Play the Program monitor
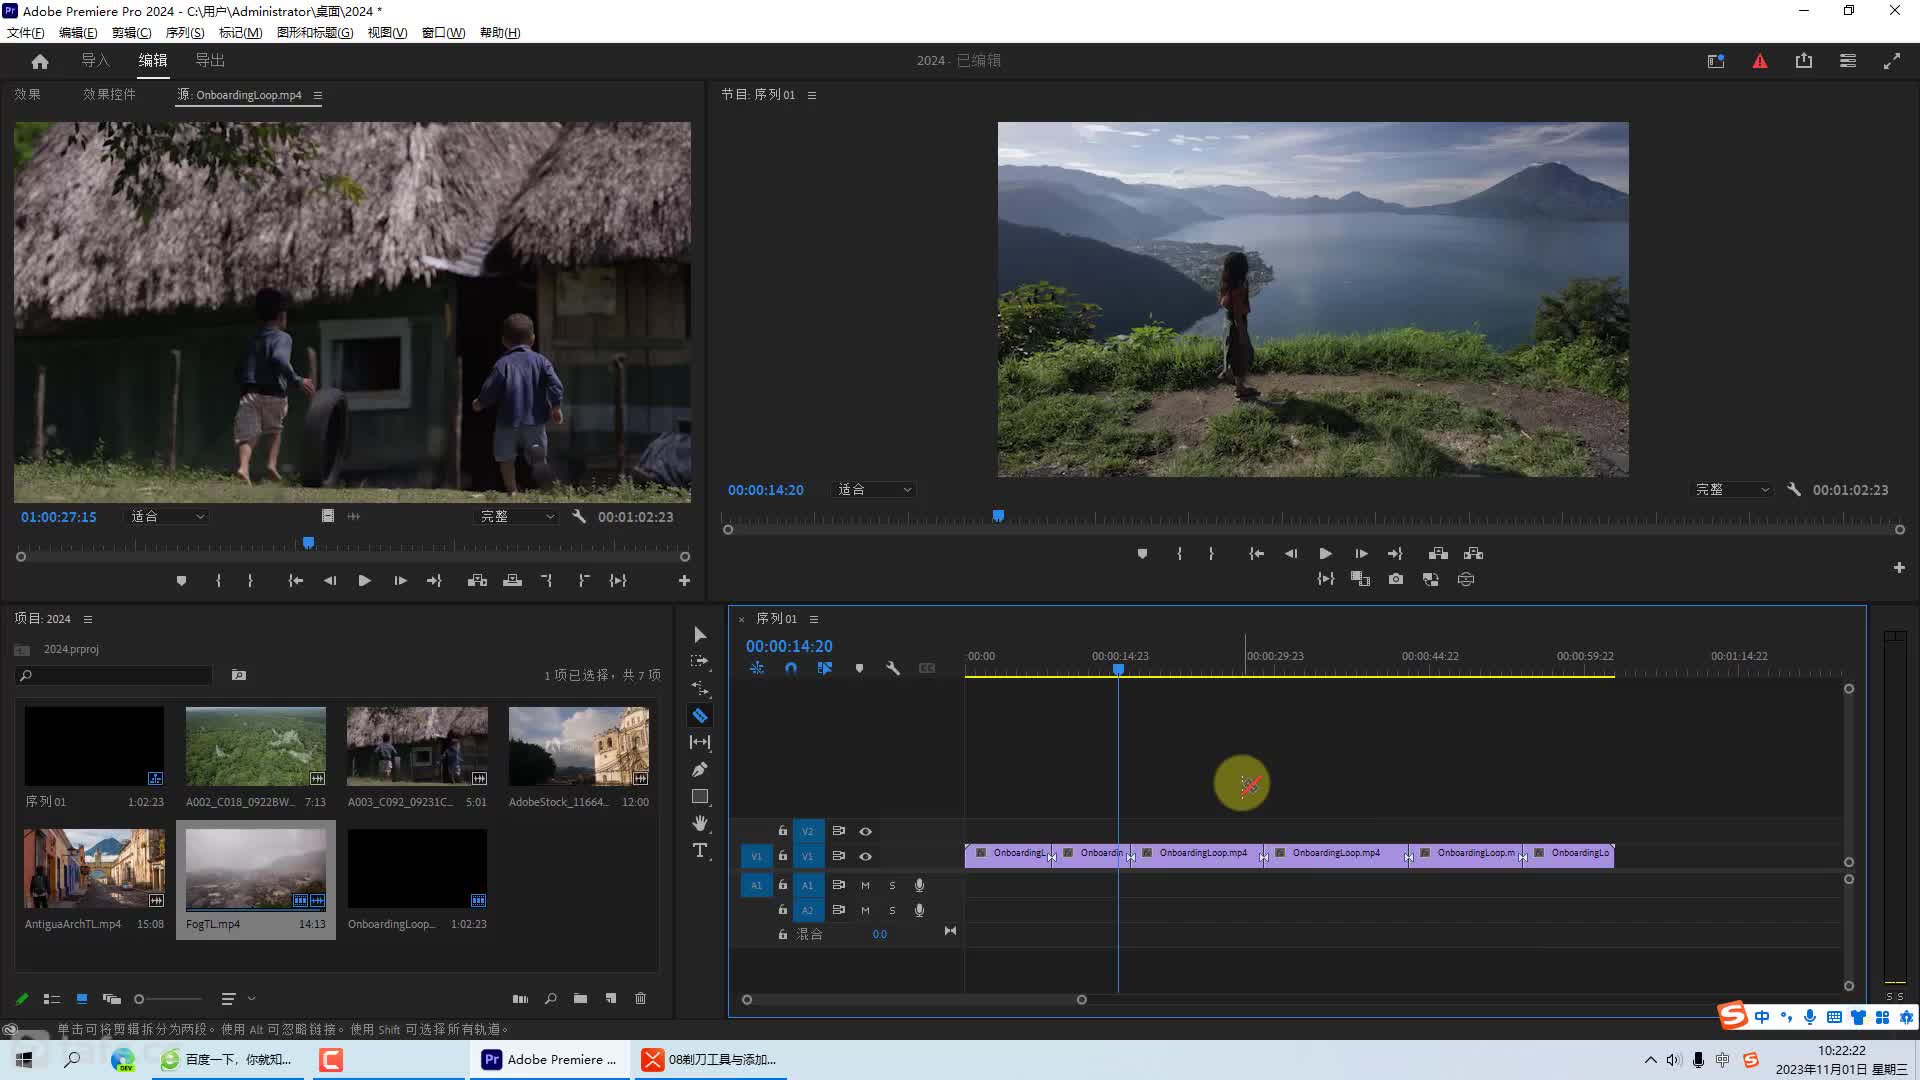Screen dimensions: 1920x1080 1325,553
